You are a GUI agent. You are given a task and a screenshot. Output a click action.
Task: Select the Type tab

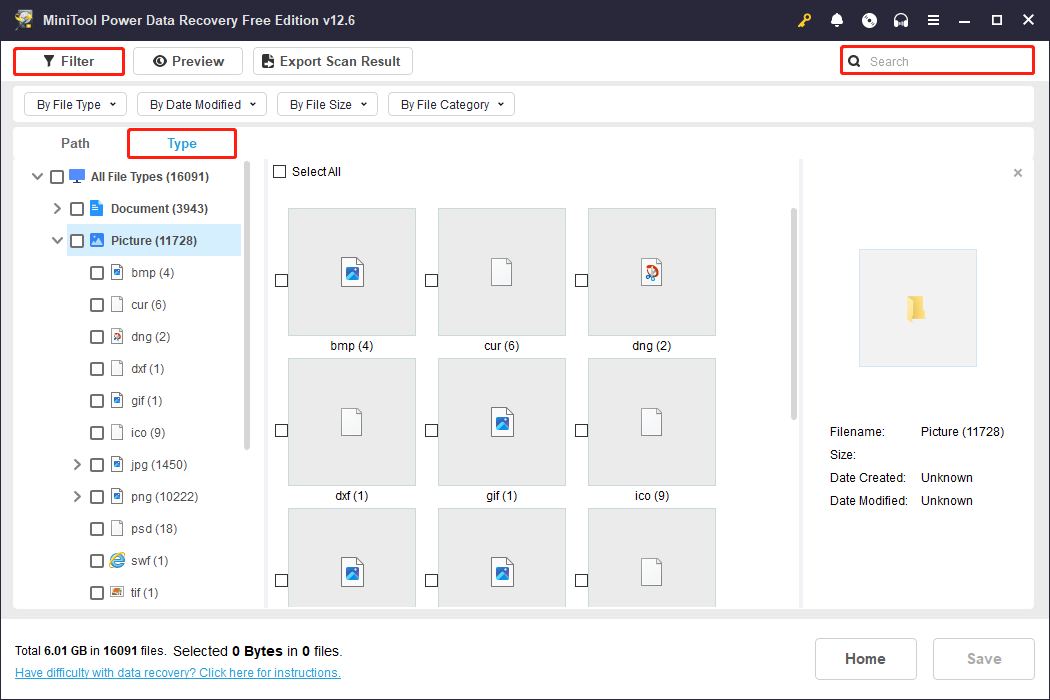coord(181,143)
